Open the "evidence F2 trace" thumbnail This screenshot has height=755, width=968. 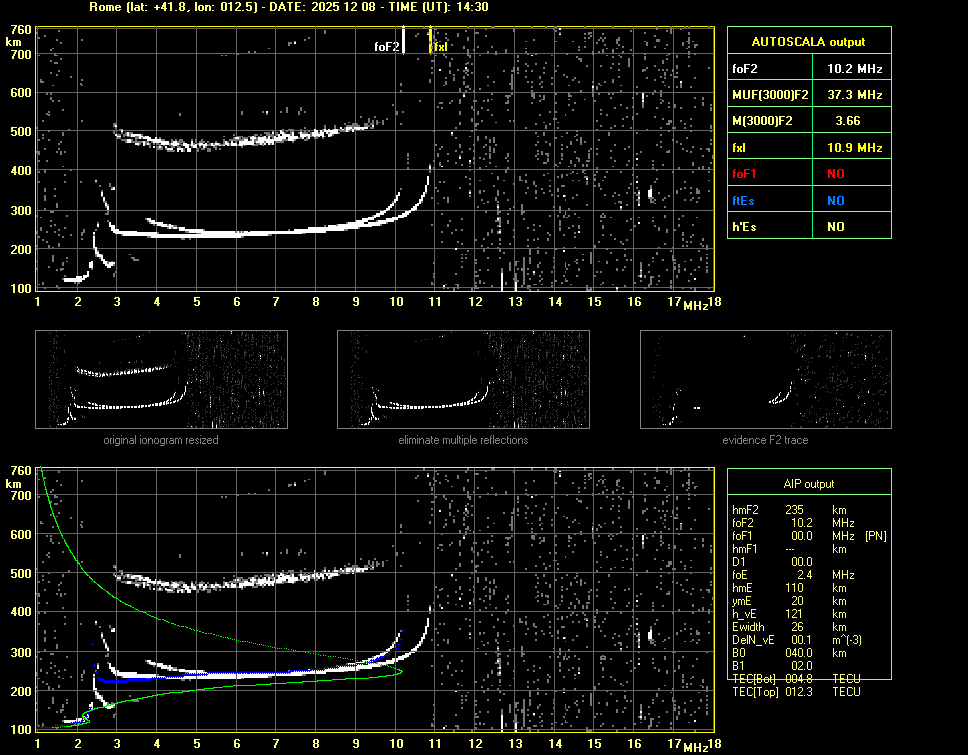tap(765, 379)
